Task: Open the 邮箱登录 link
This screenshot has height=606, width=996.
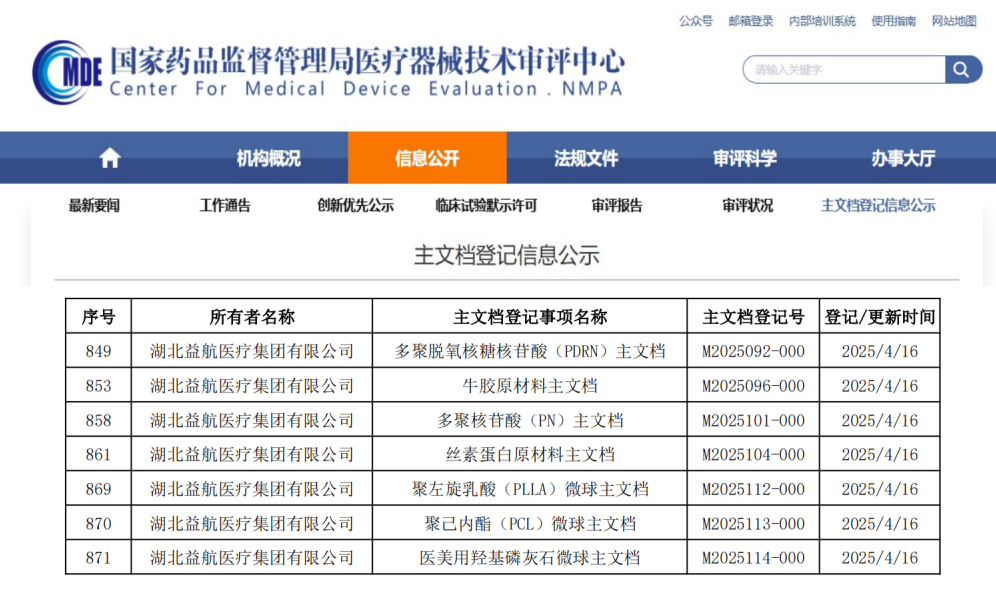Action: [x=751, y=21]
